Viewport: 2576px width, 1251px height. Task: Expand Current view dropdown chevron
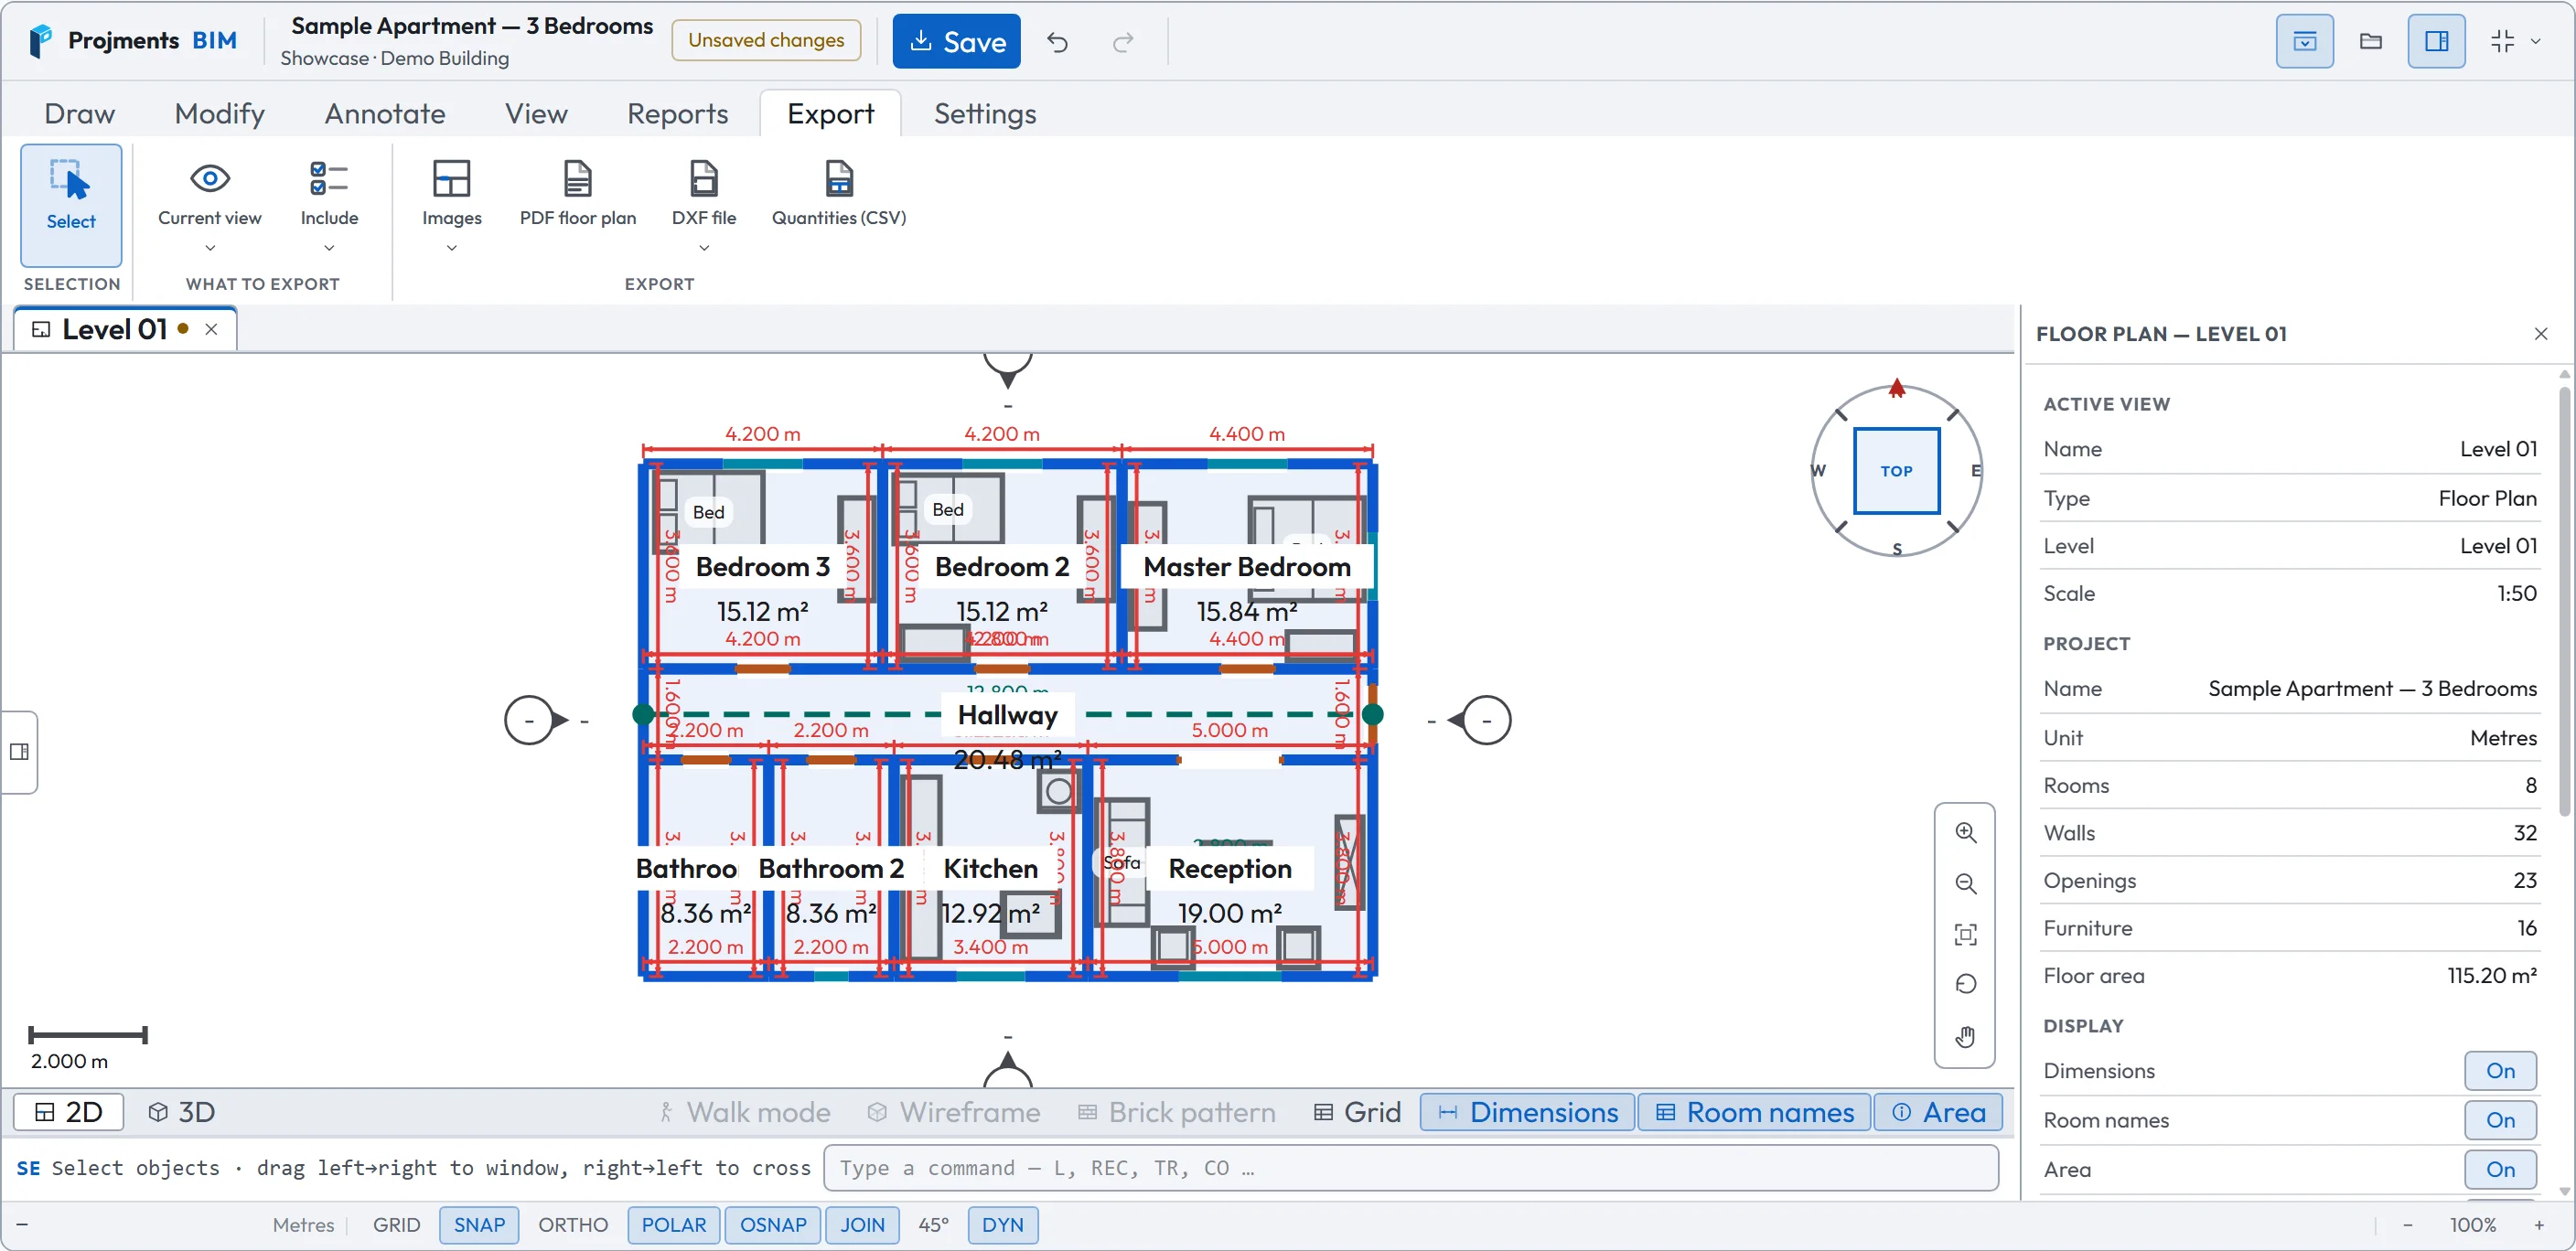pos(209,248)
